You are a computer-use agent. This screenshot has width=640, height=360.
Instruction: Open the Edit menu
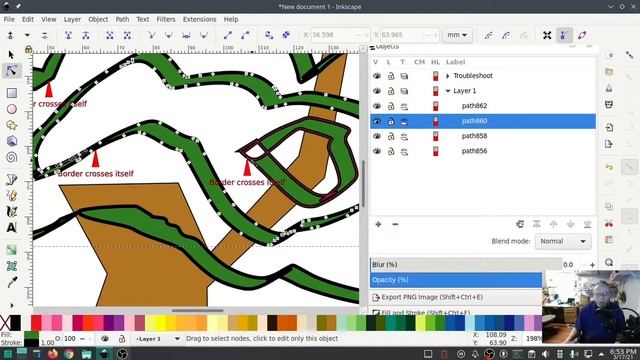click(28, 19)
